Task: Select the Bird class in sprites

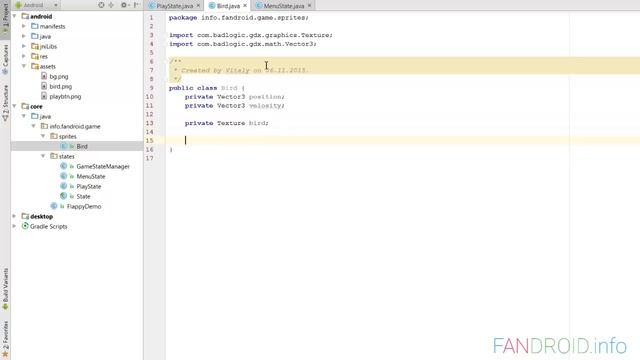Action: coord(82,146)
